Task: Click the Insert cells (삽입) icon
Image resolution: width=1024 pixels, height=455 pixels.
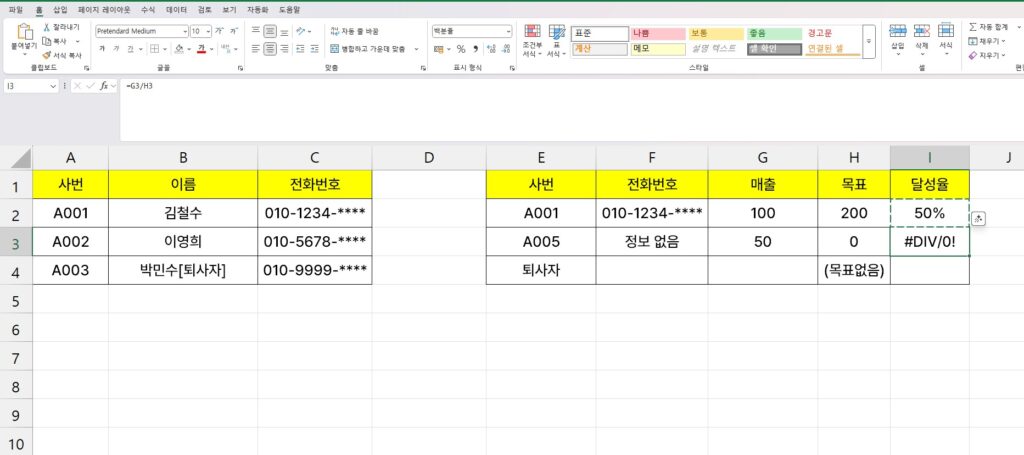Action: coord(897,35)
